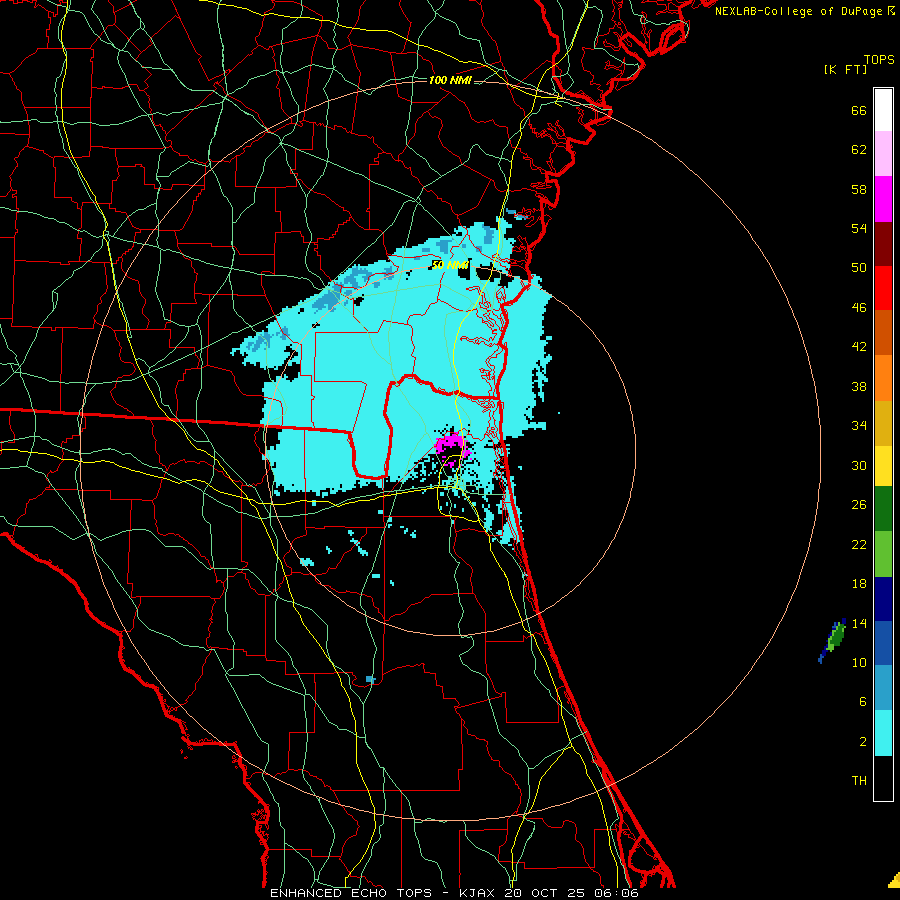900x900 pixels.
Task: Click the legend value 58
Action: tap(859, 189)
